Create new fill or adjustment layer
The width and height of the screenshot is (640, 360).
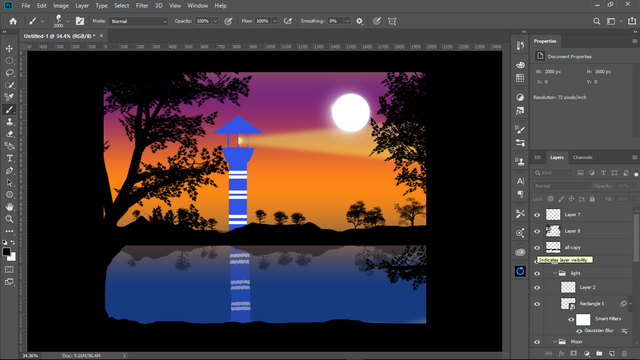(x=587, y=353)
